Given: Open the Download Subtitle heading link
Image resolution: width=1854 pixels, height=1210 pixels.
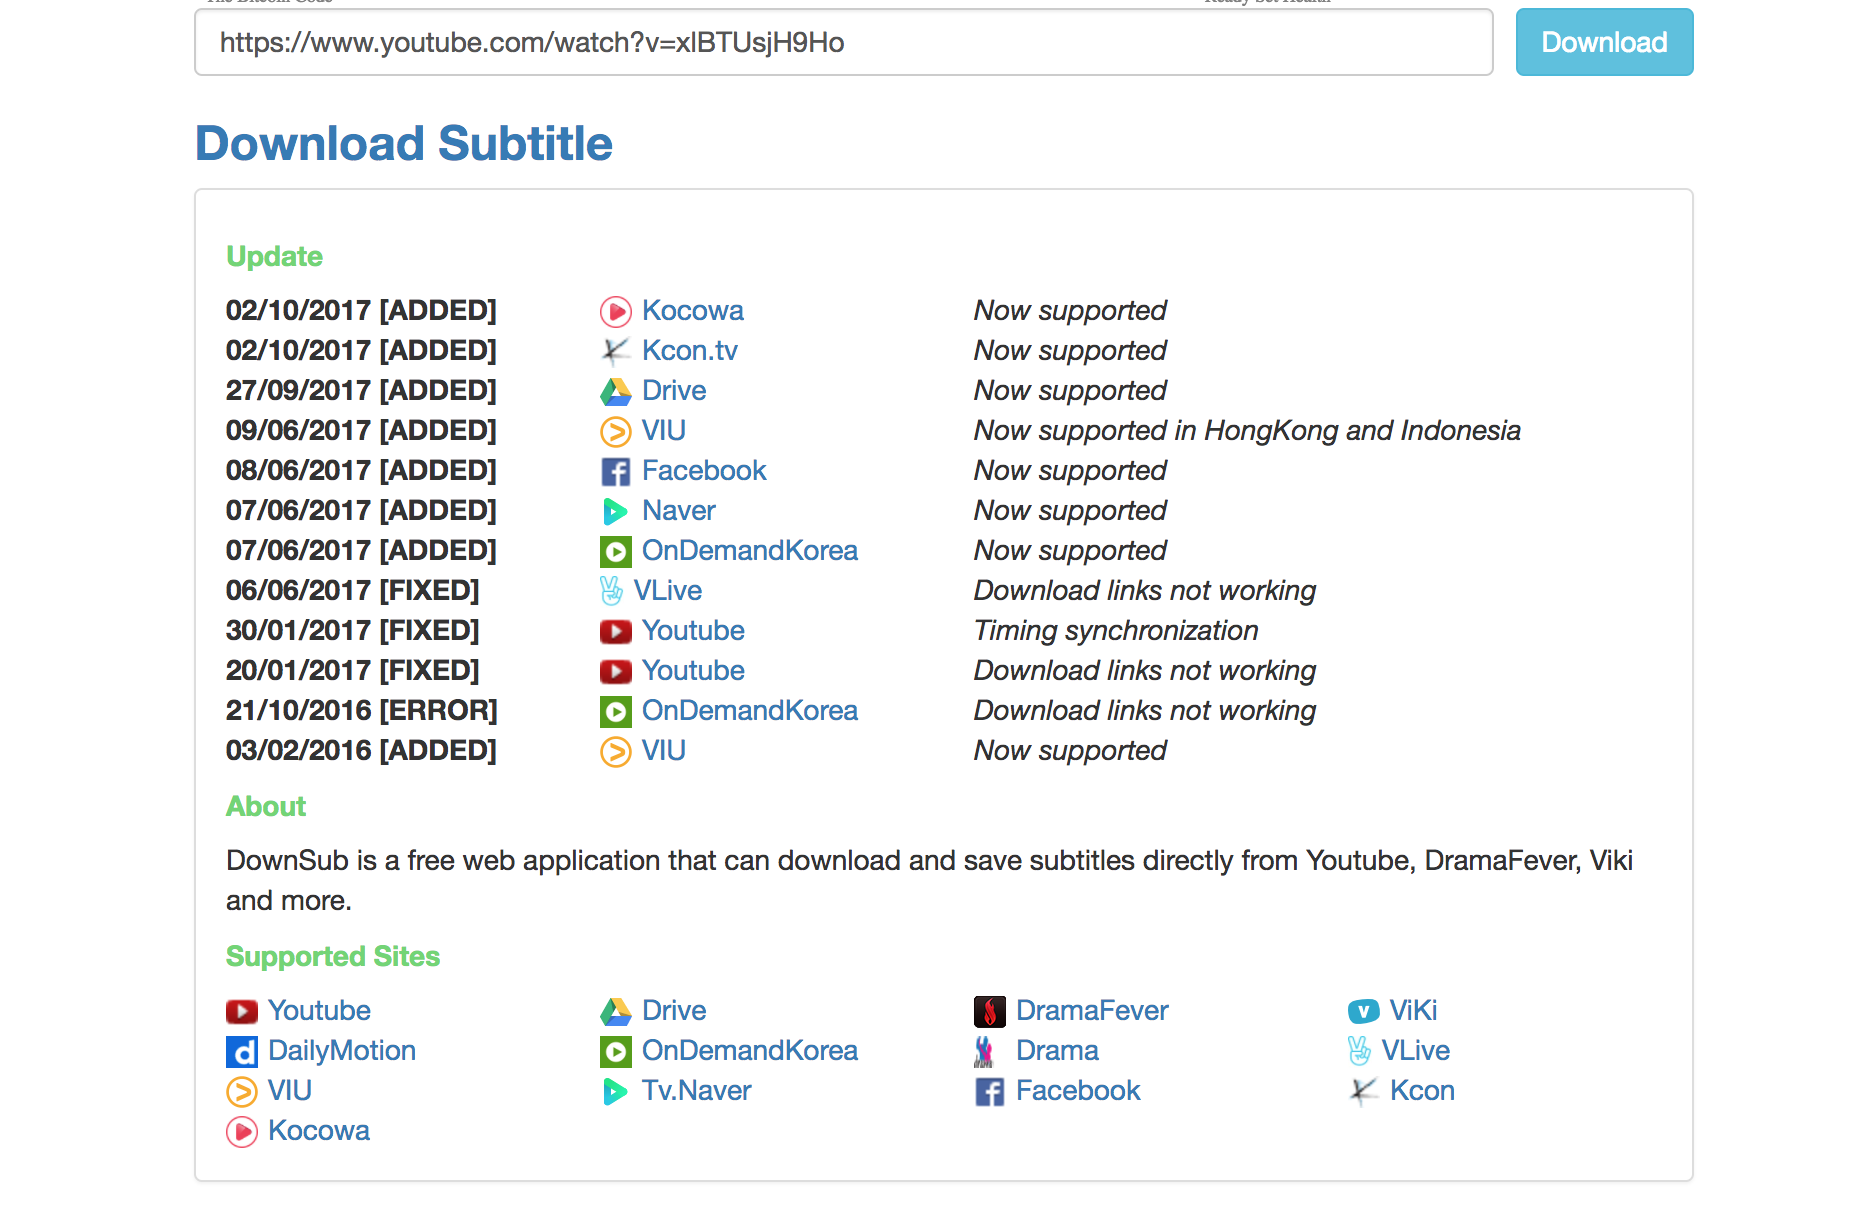Looking at the screenshot, I should tap(403, 143).
